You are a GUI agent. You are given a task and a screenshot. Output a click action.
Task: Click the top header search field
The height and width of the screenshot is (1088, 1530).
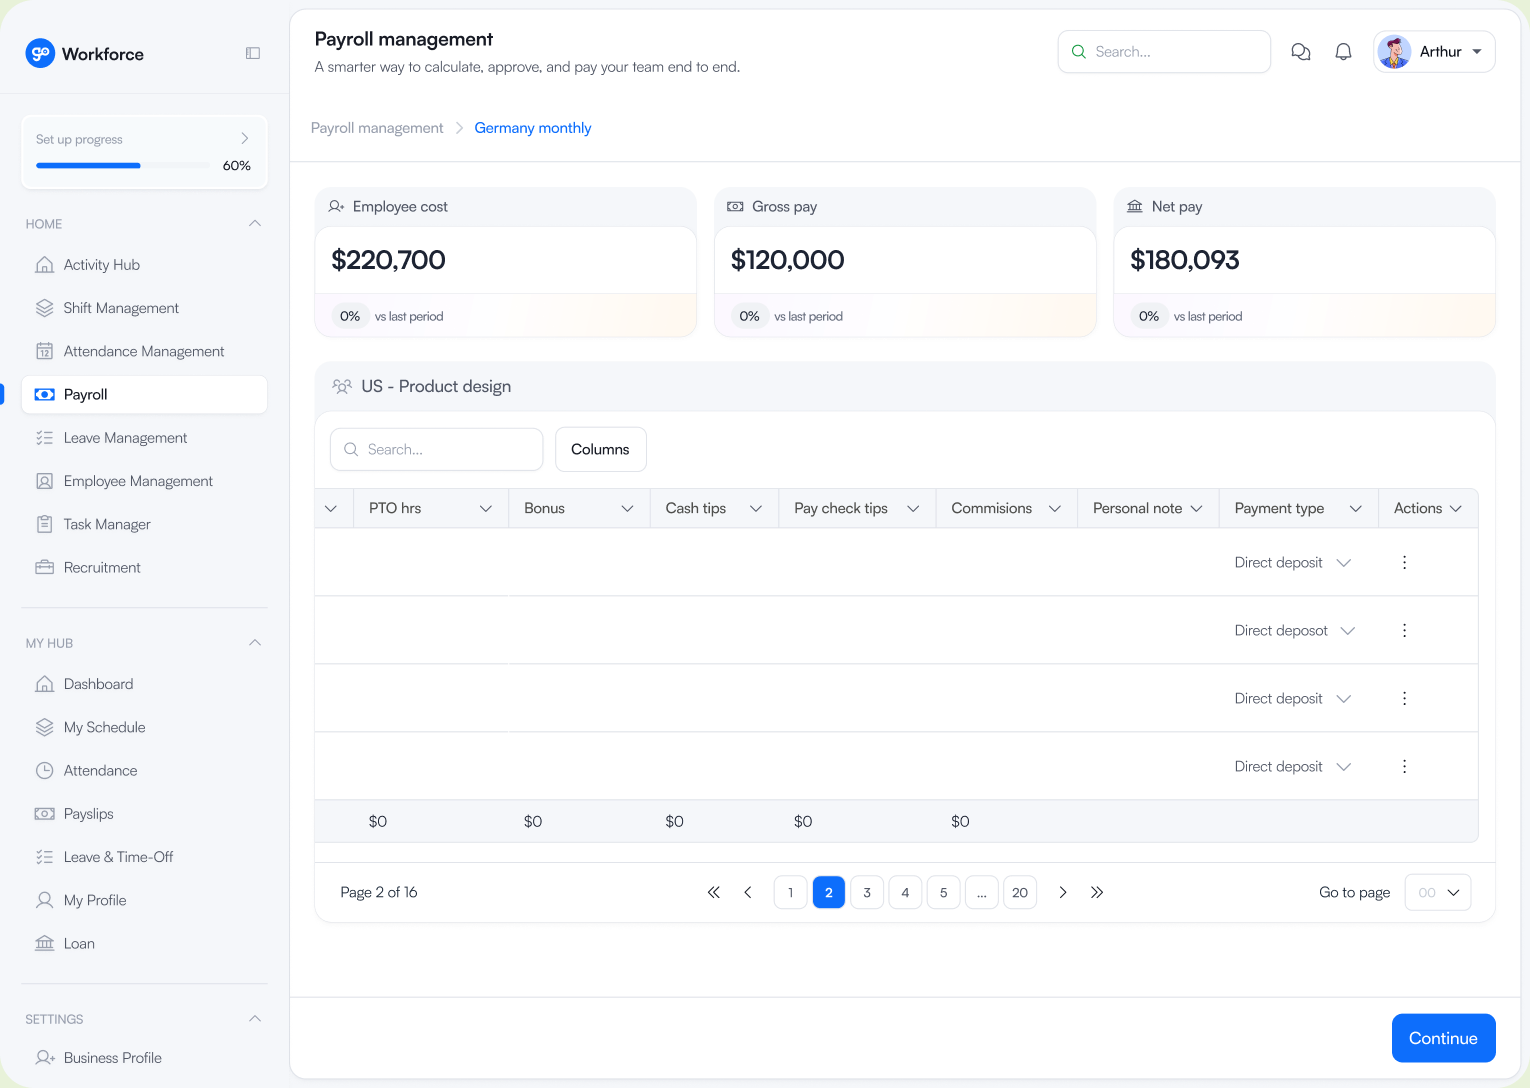pyautogui.click(x=1164, y=52)
